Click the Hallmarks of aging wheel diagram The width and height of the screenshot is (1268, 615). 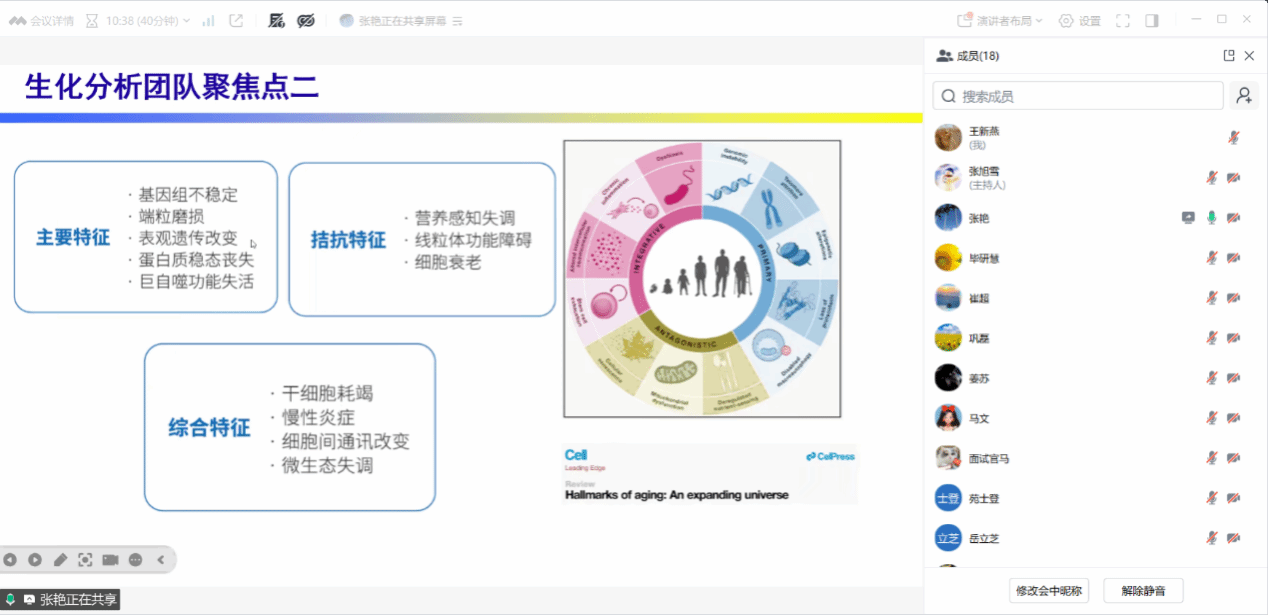[x=702, y=278]
